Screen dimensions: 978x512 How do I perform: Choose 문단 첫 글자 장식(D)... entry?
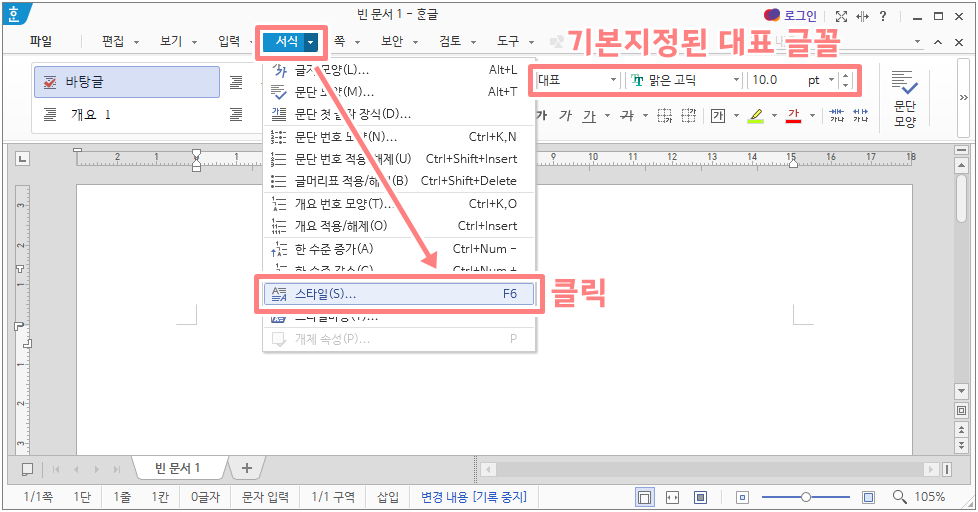point(399,114)
